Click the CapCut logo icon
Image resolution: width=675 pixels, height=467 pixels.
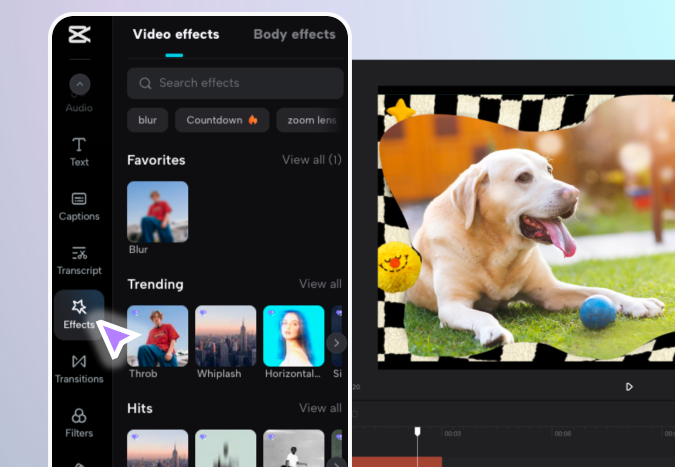pos(80,34)
